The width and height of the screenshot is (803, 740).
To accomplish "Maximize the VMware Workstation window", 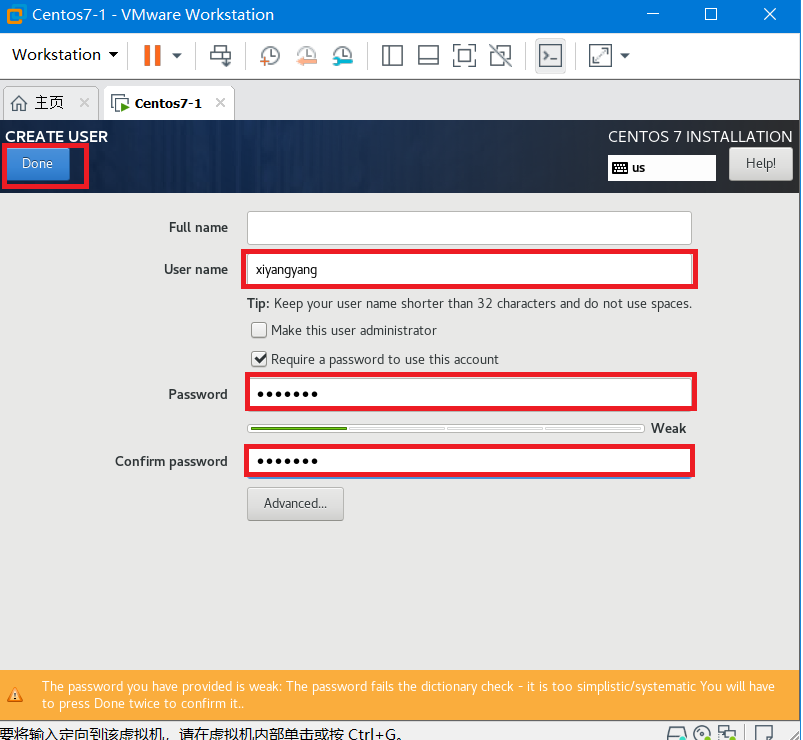I will pos(711,14).
